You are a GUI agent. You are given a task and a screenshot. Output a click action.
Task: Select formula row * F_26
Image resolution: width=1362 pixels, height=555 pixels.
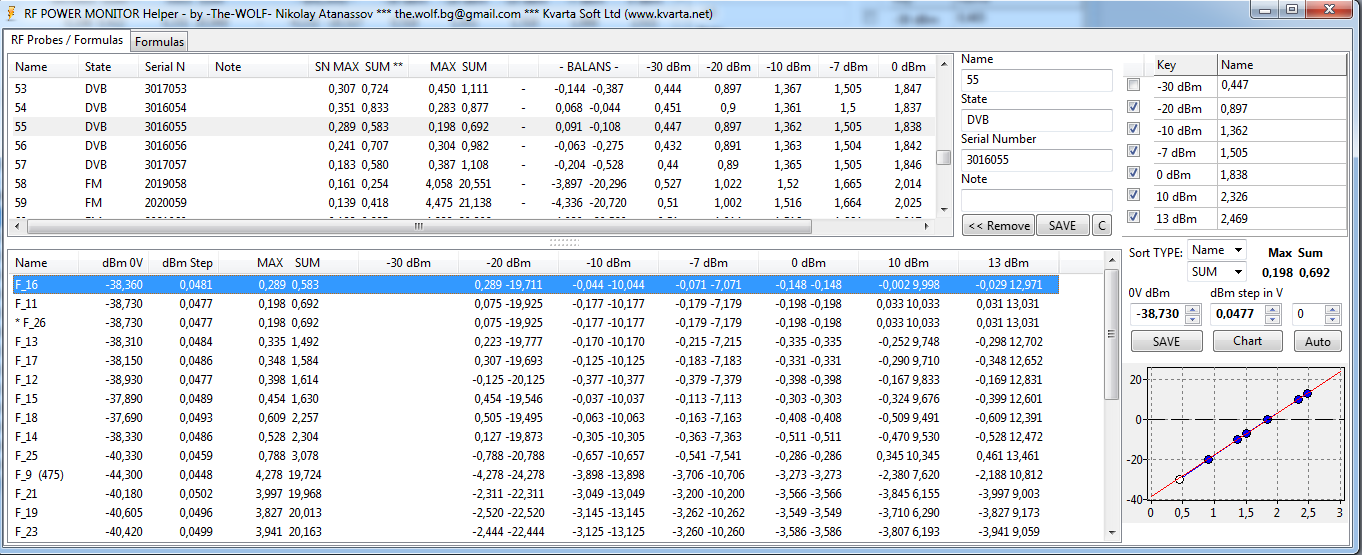tap(535, 323)
